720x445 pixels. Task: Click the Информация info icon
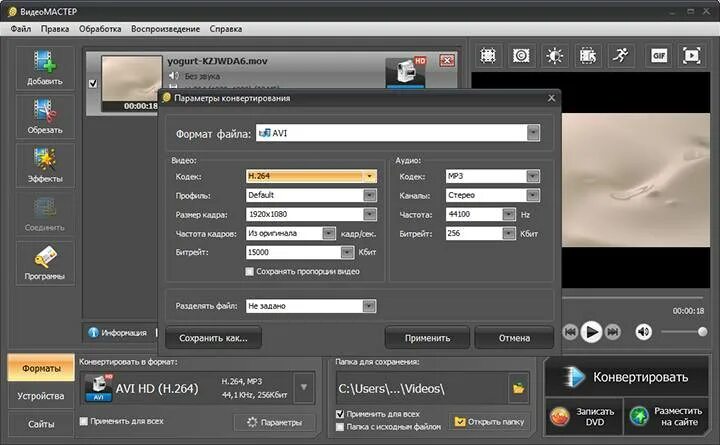click(94, 332)
